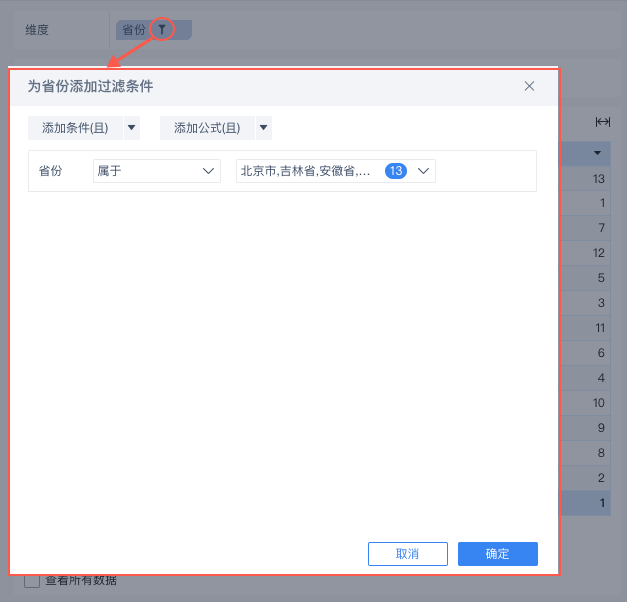Click the 省份 dimension tag
Image resolution: width=627 pixels, height=602 pixels.
(x=154, y=30)
